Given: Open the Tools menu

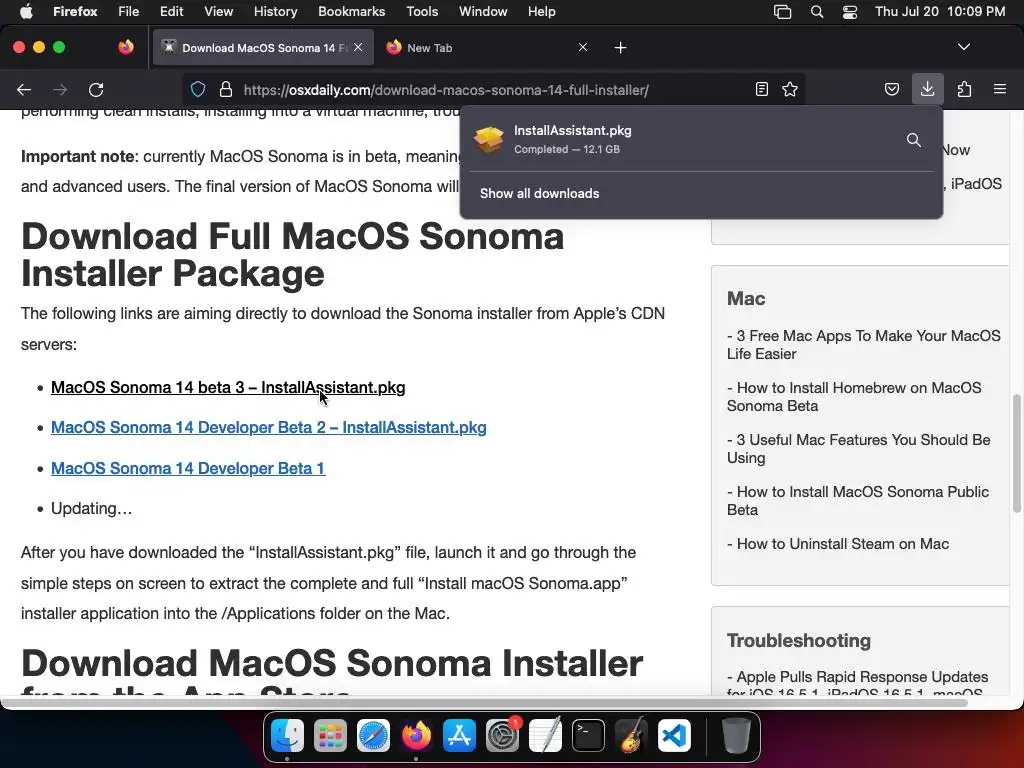Looking at the screenshot, I should click(422, 11).
